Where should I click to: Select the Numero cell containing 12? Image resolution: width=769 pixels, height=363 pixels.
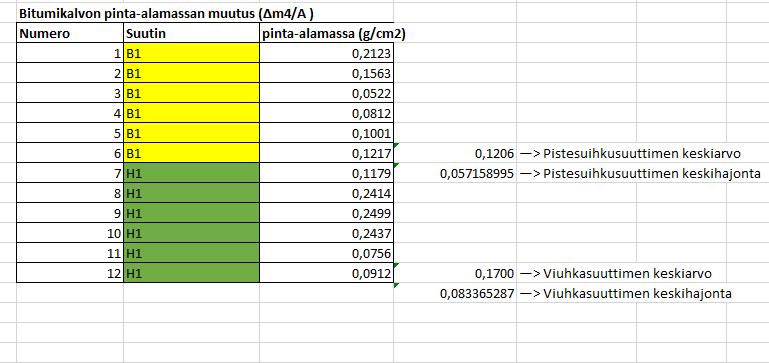tap(70, 273)
